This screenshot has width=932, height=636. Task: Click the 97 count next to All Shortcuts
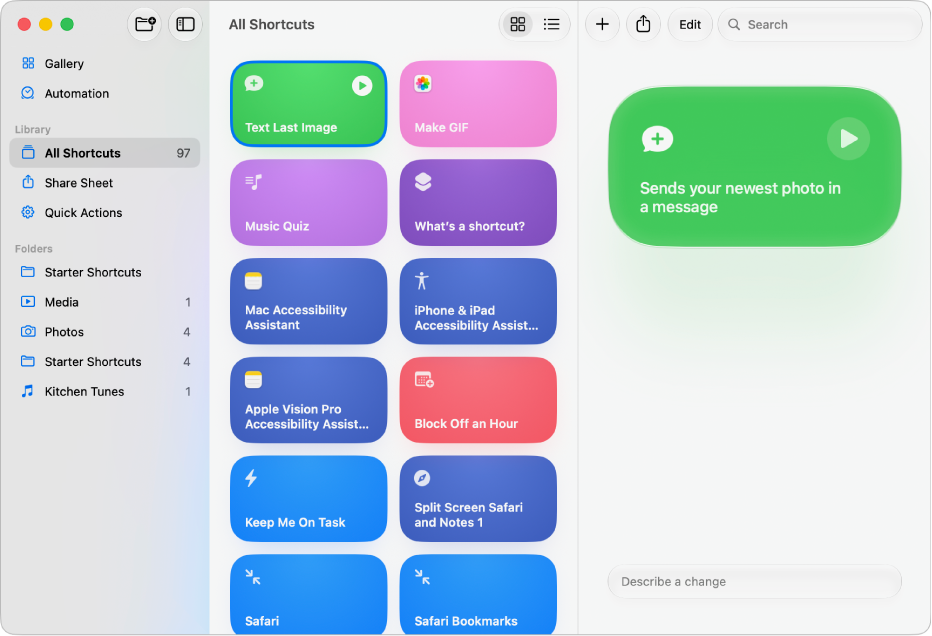coord(183,153)
